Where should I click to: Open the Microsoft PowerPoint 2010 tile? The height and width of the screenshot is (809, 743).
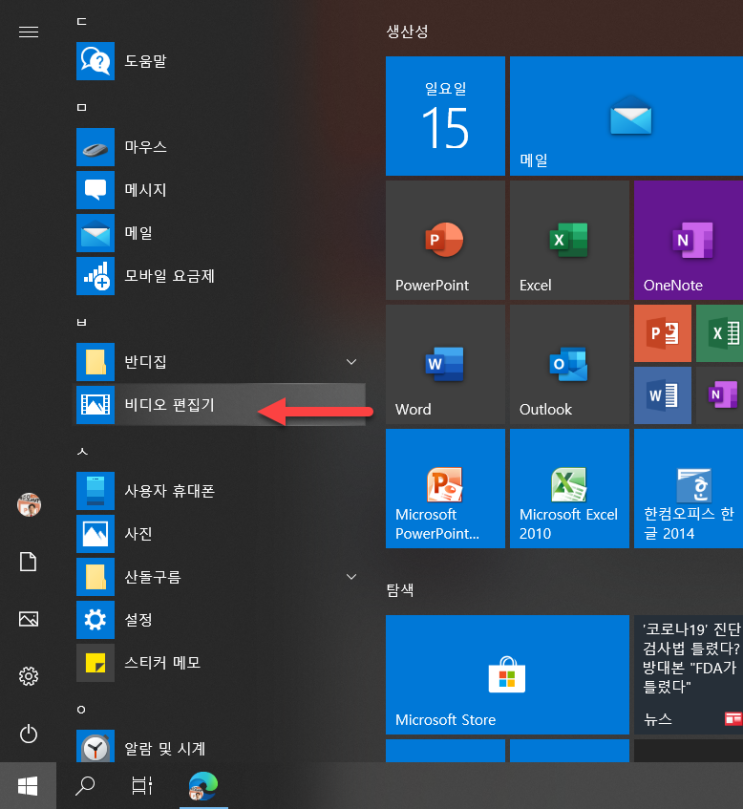click(x=445, y=489)
